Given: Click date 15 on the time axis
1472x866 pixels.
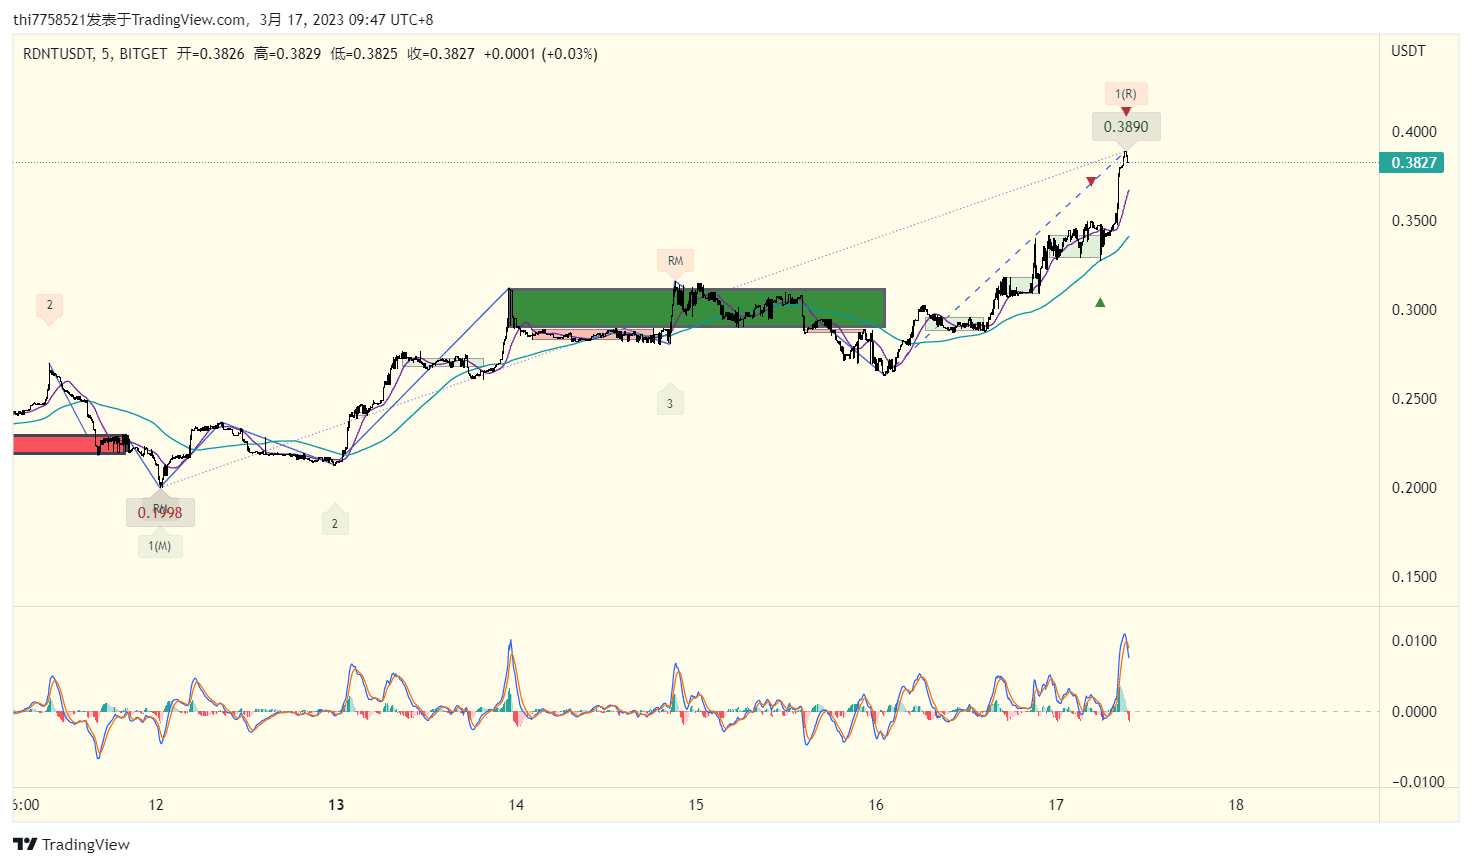Looking at the screenshot, I should [x=696, y=805].
